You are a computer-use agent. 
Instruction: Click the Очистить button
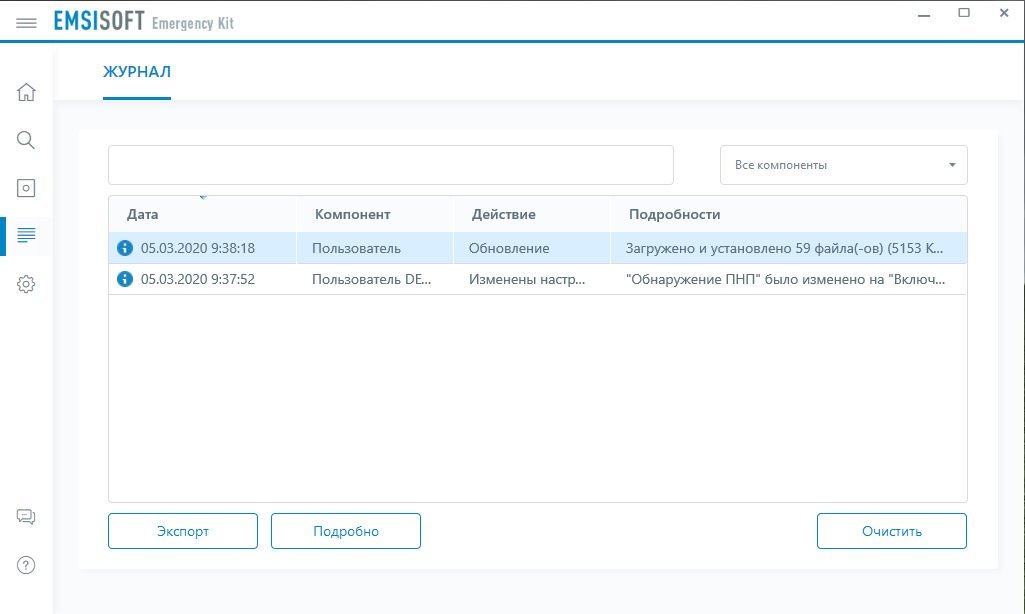(891, 531)
